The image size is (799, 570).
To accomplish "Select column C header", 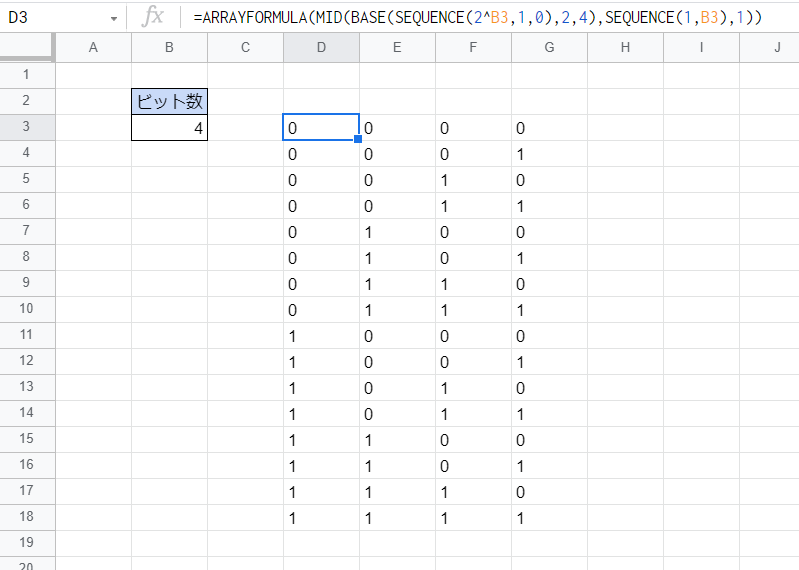I will coord(245,48).
